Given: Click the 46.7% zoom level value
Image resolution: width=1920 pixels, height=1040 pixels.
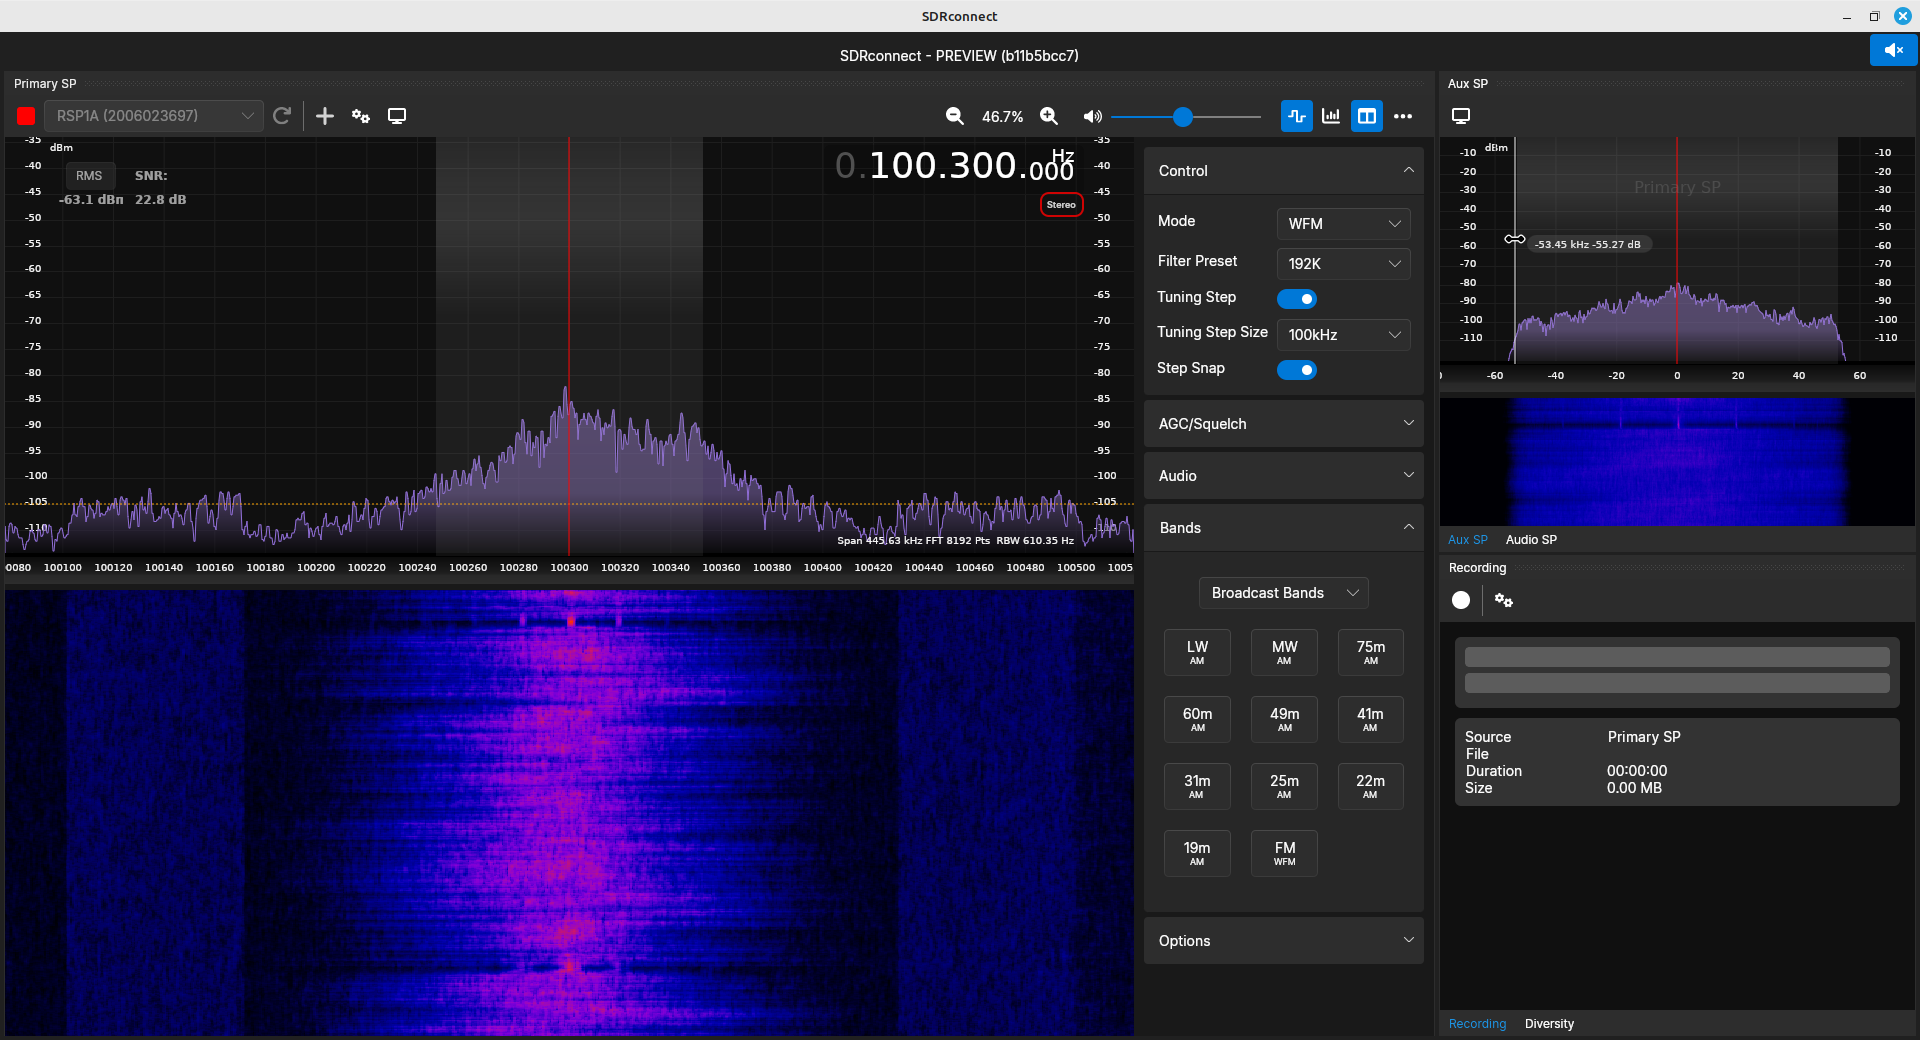Looking at the screenshot, I should pyautogui.click(x=1002, y=117).
